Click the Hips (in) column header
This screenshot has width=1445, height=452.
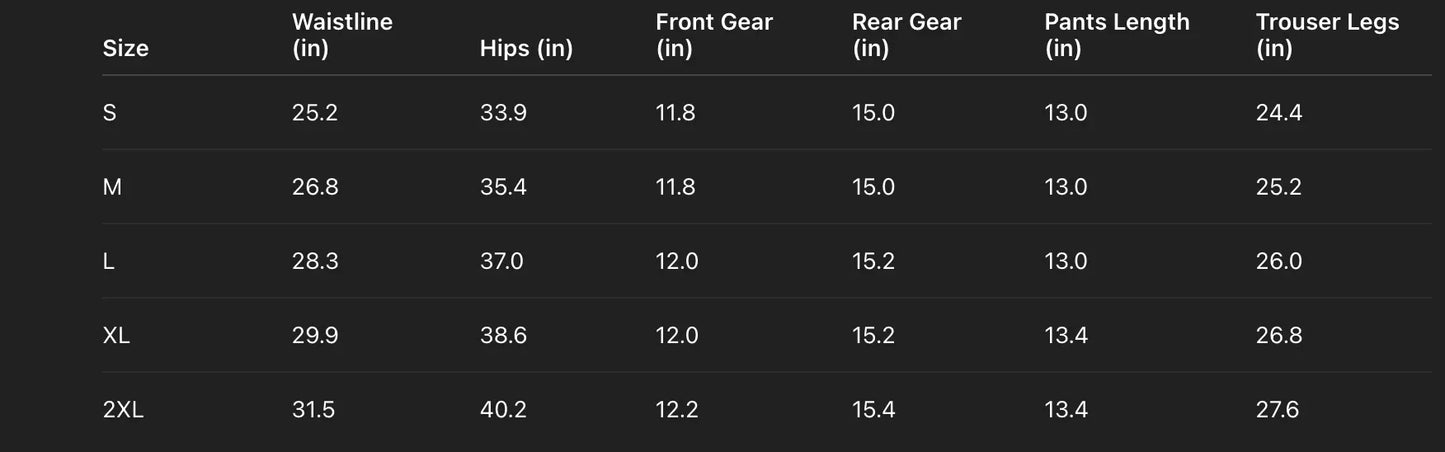tap(526, 48)
